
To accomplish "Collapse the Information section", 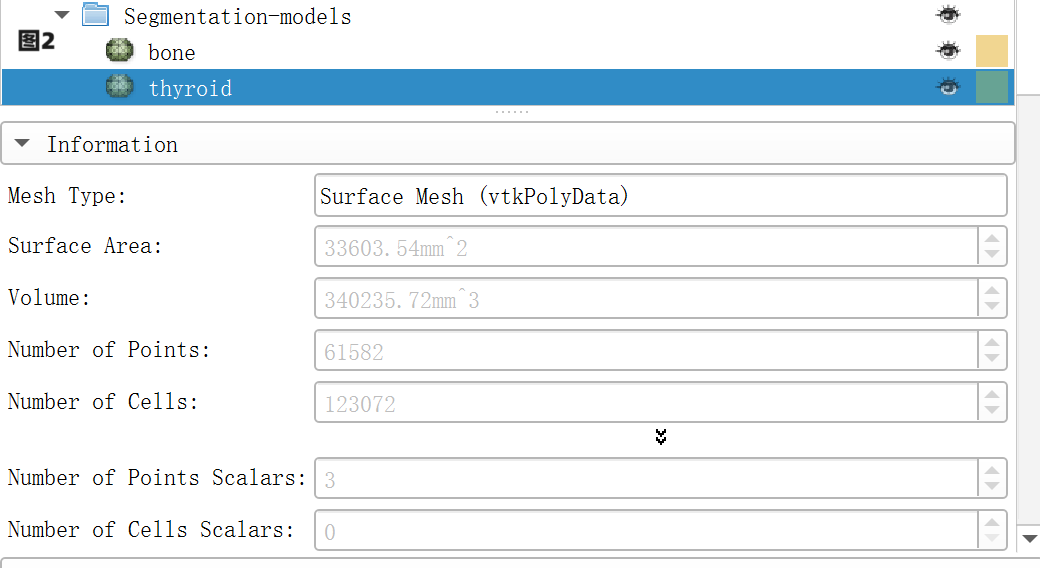I will 23,144.
